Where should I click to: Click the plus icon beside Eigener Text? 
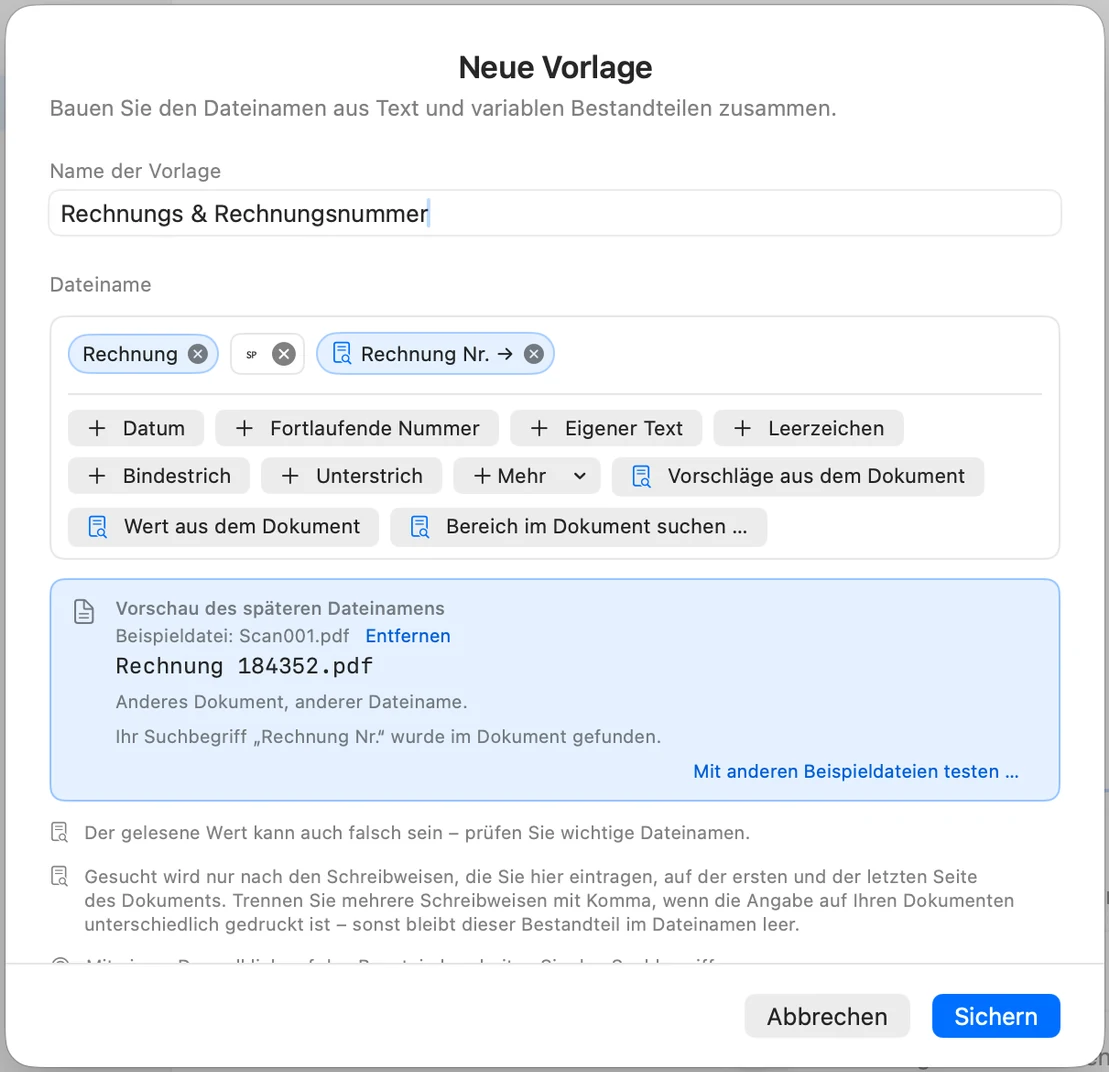pos(539,428)
